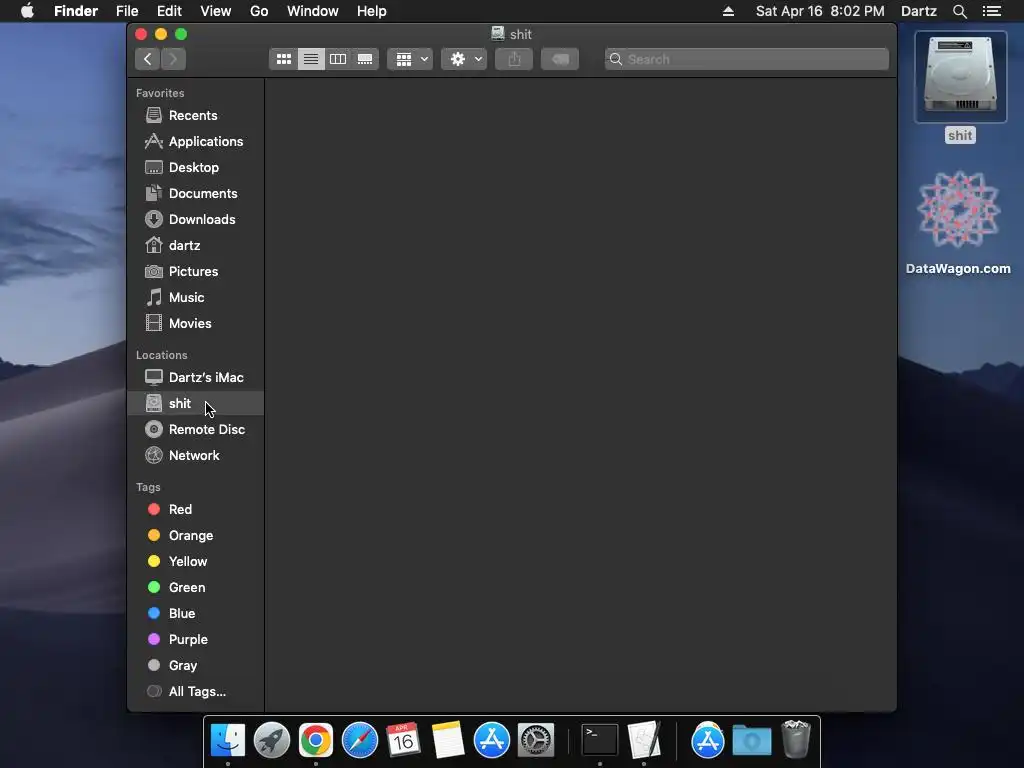Open the gear Action menu
The width and height of the screenshot is (1024, 768).
tap(464, 59)
